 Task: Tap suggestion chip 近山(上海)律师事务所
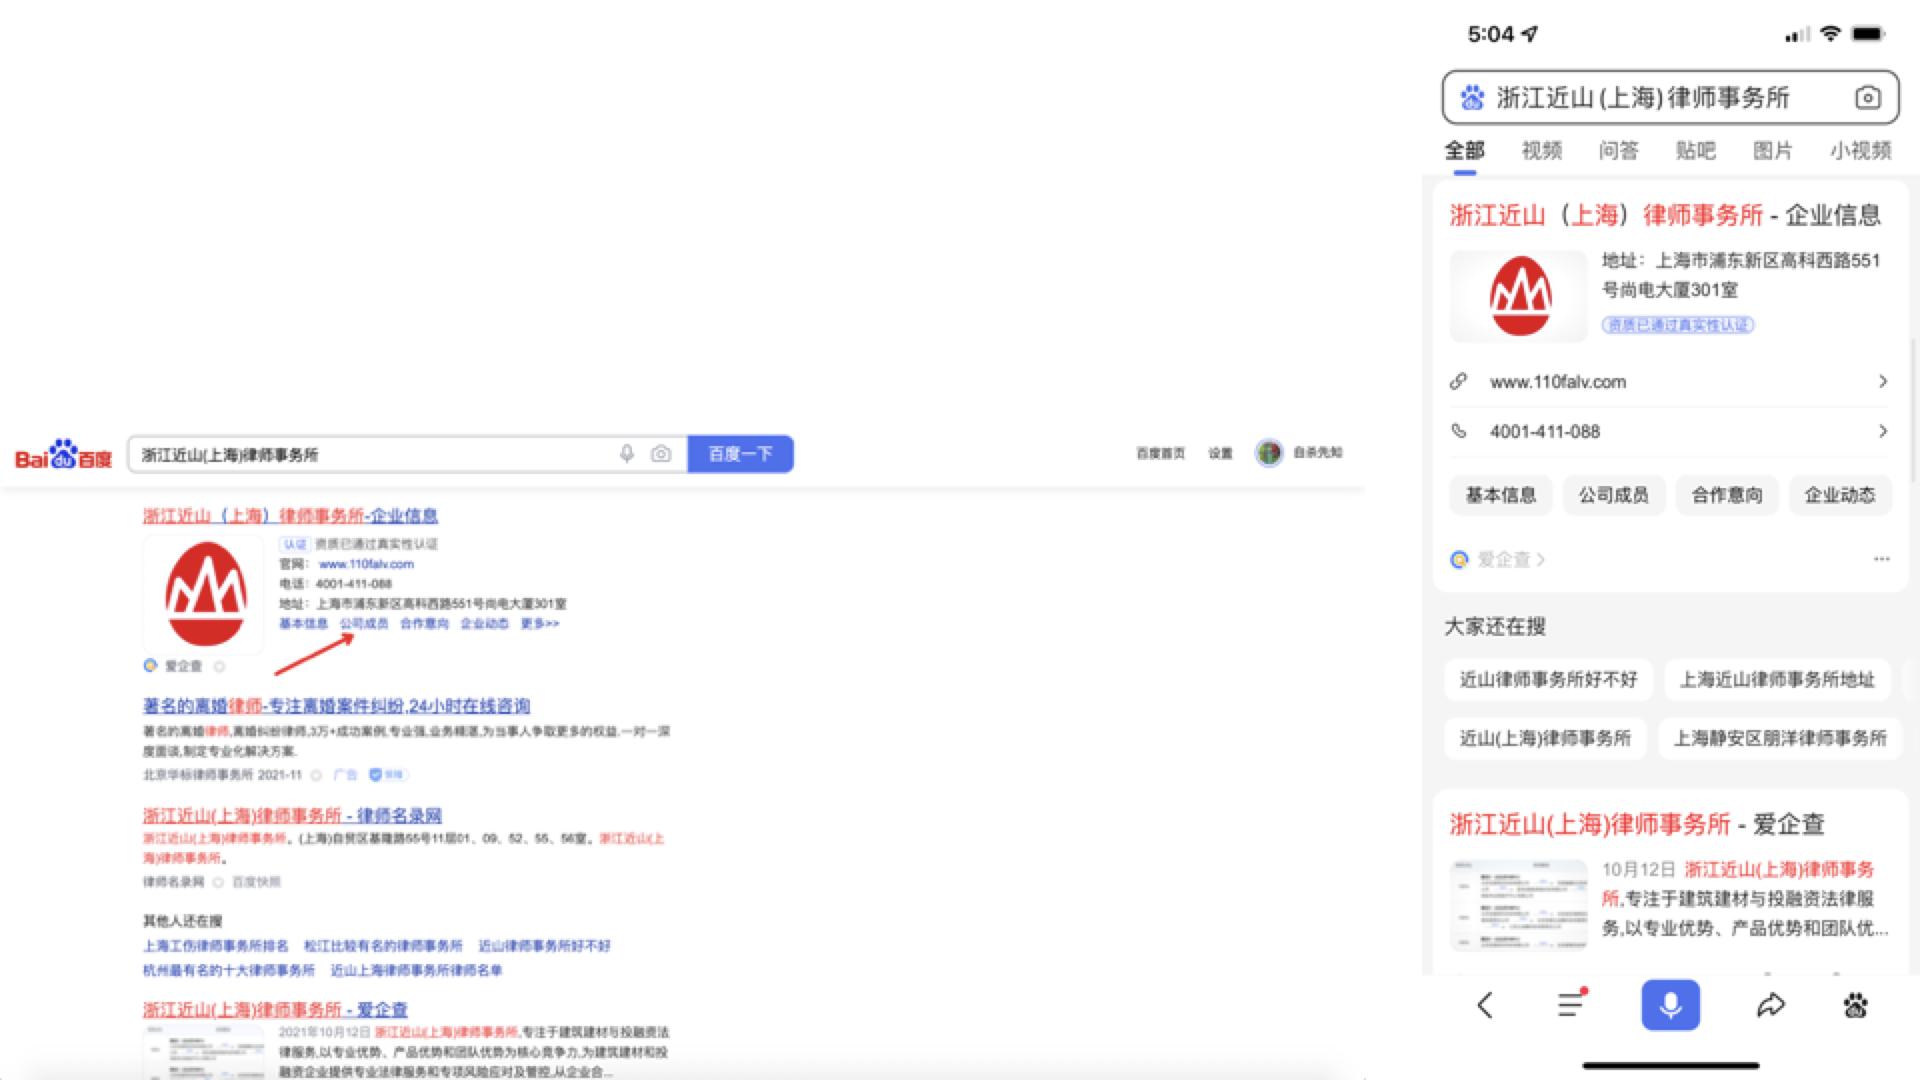[x=1545, y=739]
